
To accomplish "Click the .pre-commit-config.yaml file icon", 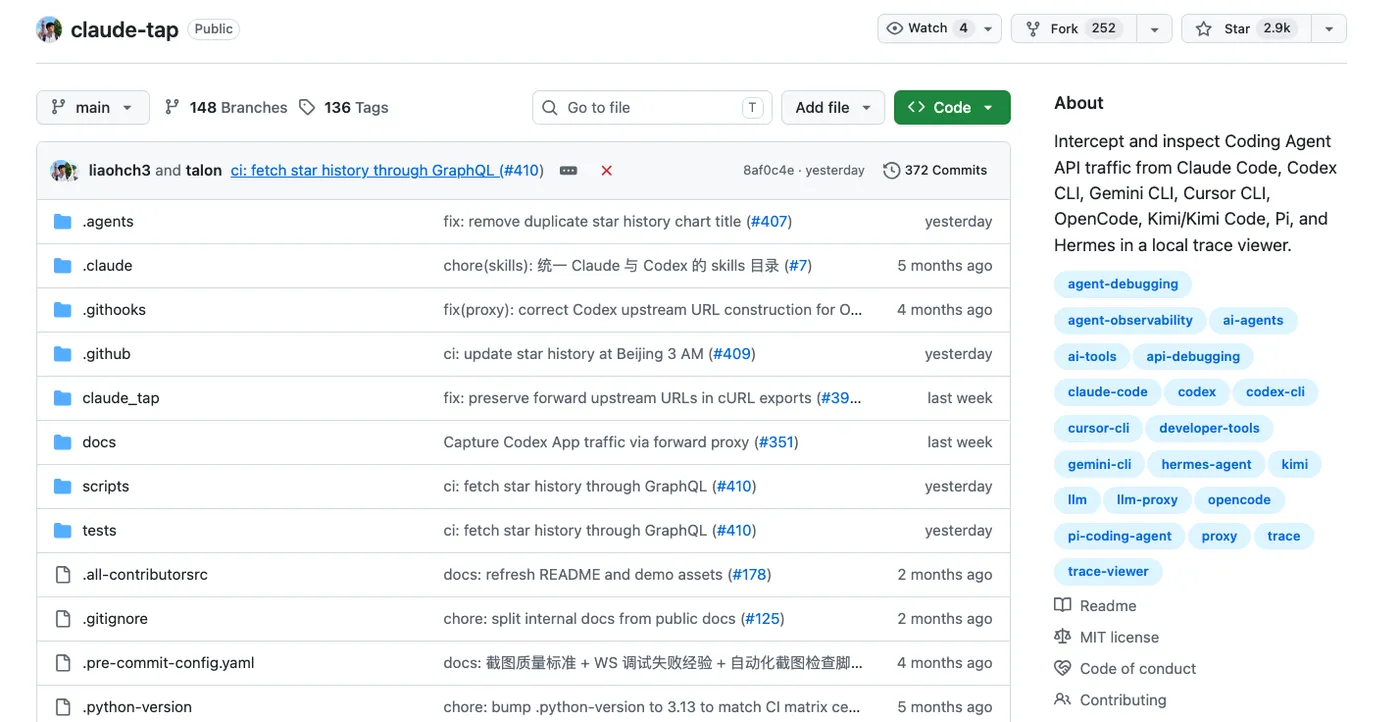I will tap(63, 662).
